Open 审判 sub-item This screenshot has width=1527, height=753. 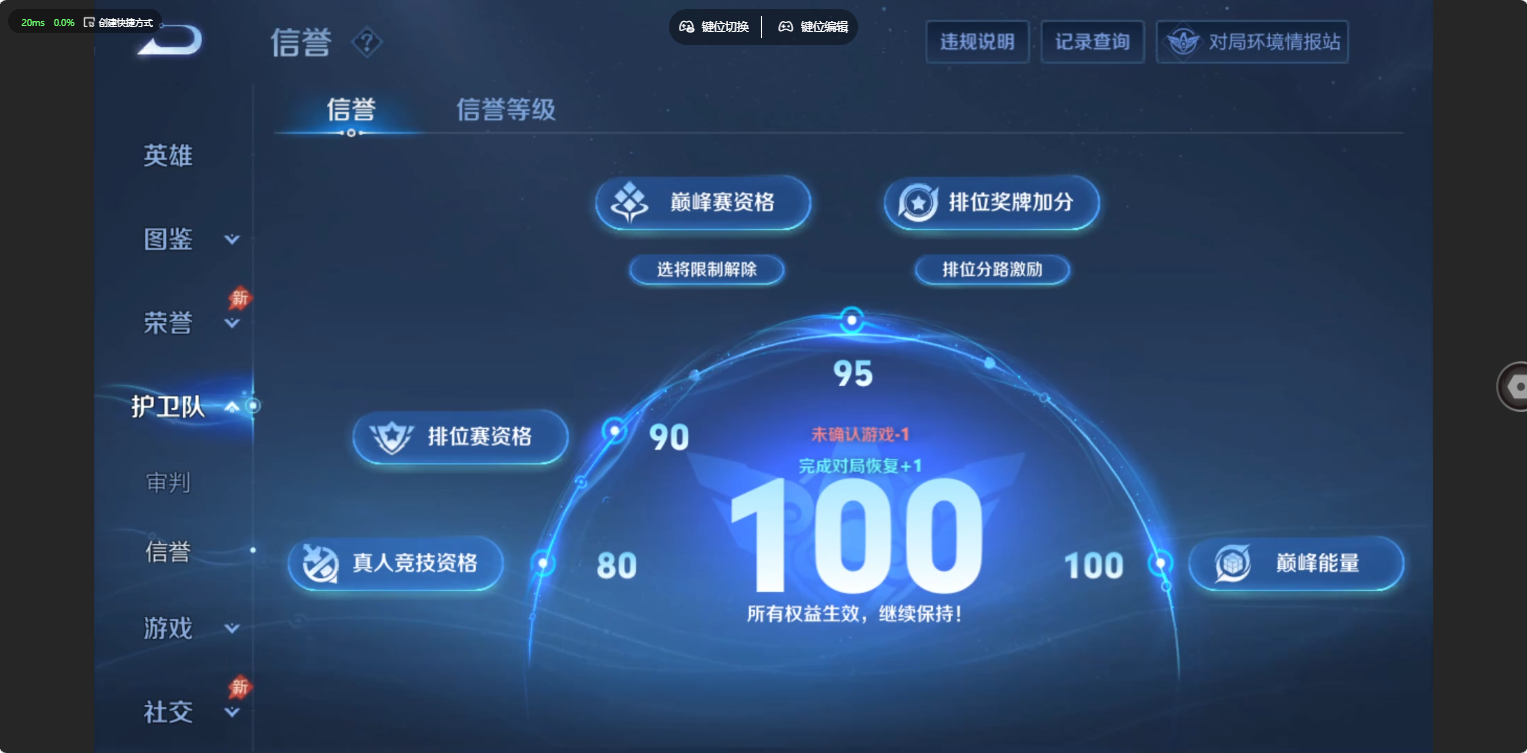[x=168, y=483]
